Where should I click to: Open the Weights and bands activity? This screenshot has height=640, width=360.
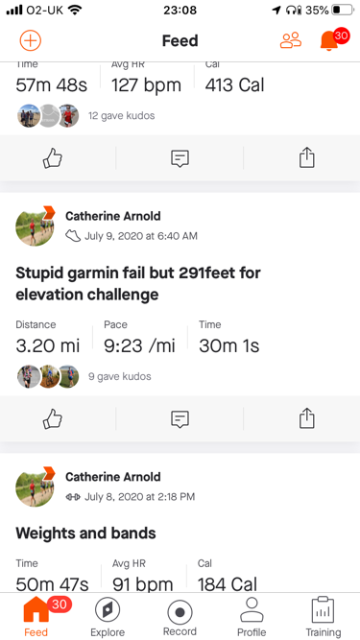[x=86, y=533]
